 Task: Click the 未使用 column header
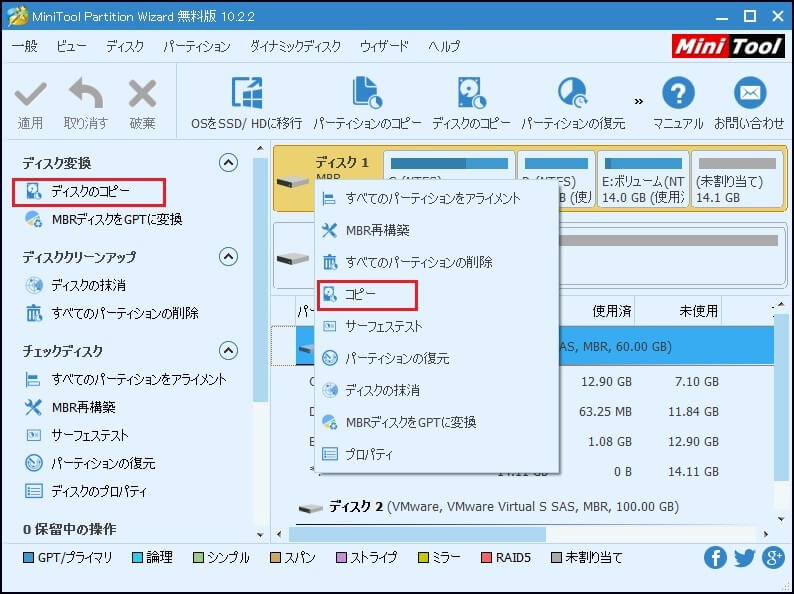pyautogui.click(x=698, y=310)
